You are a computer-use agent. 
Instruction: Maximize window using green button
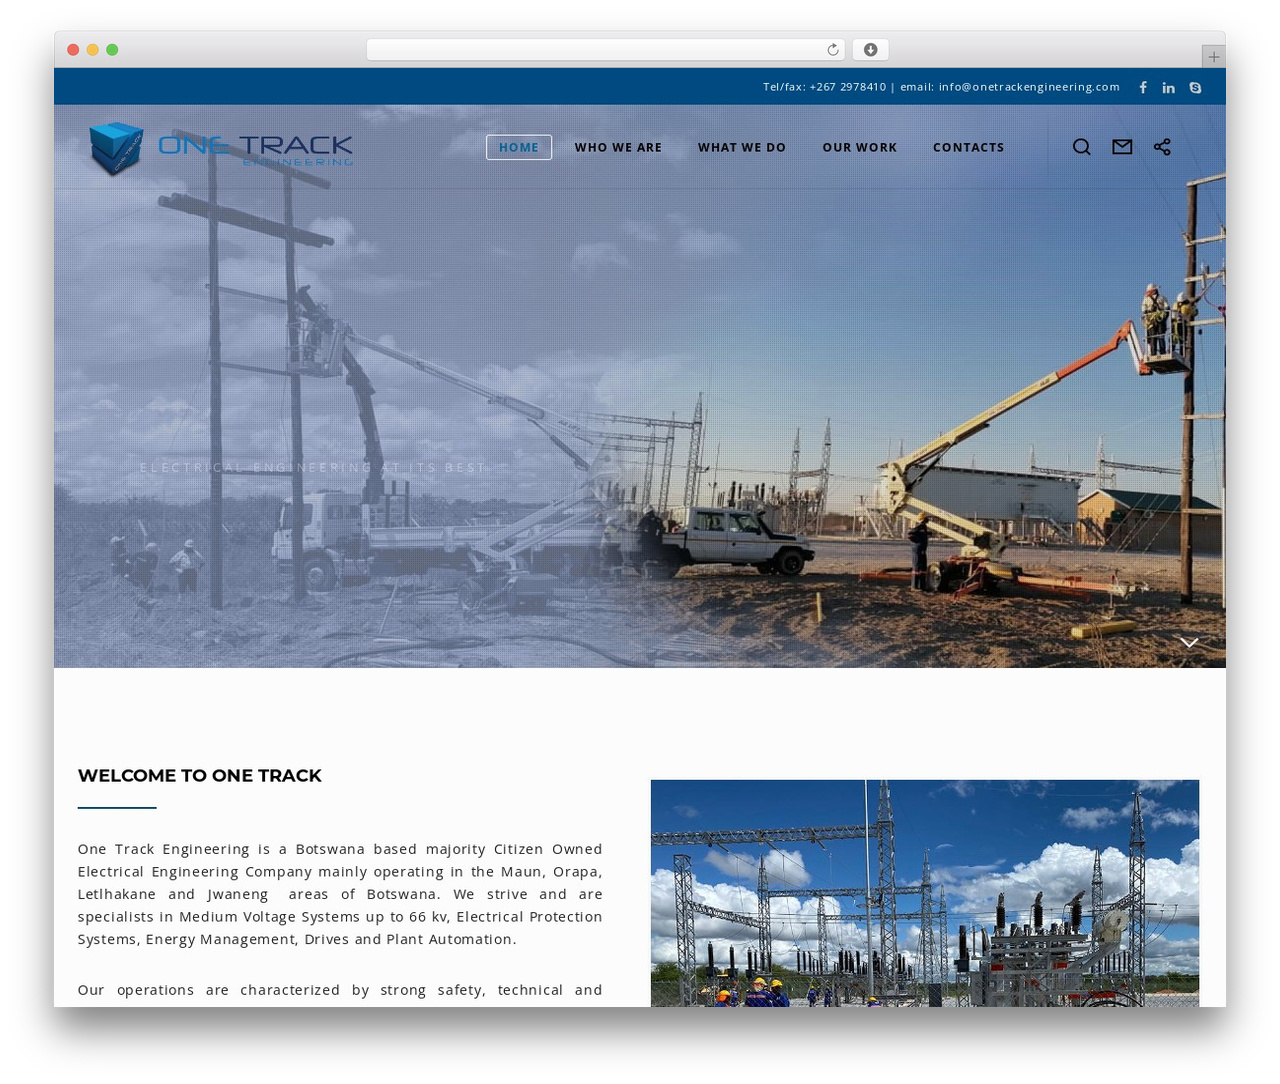112,50
